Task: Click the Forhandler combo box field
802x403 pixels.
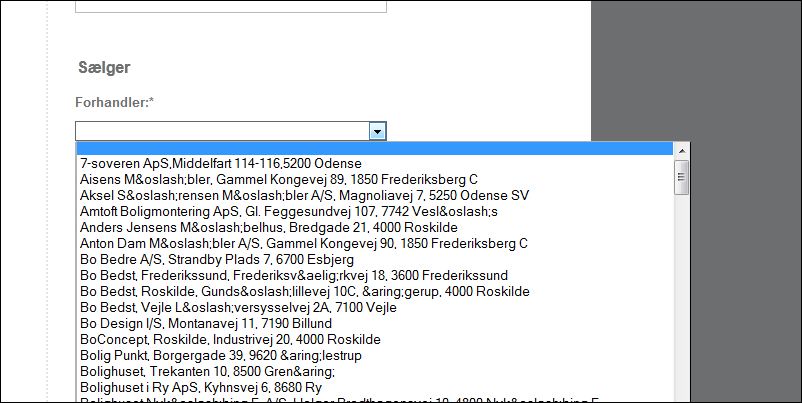Action: pyautogui.click(x=221, y=131)
